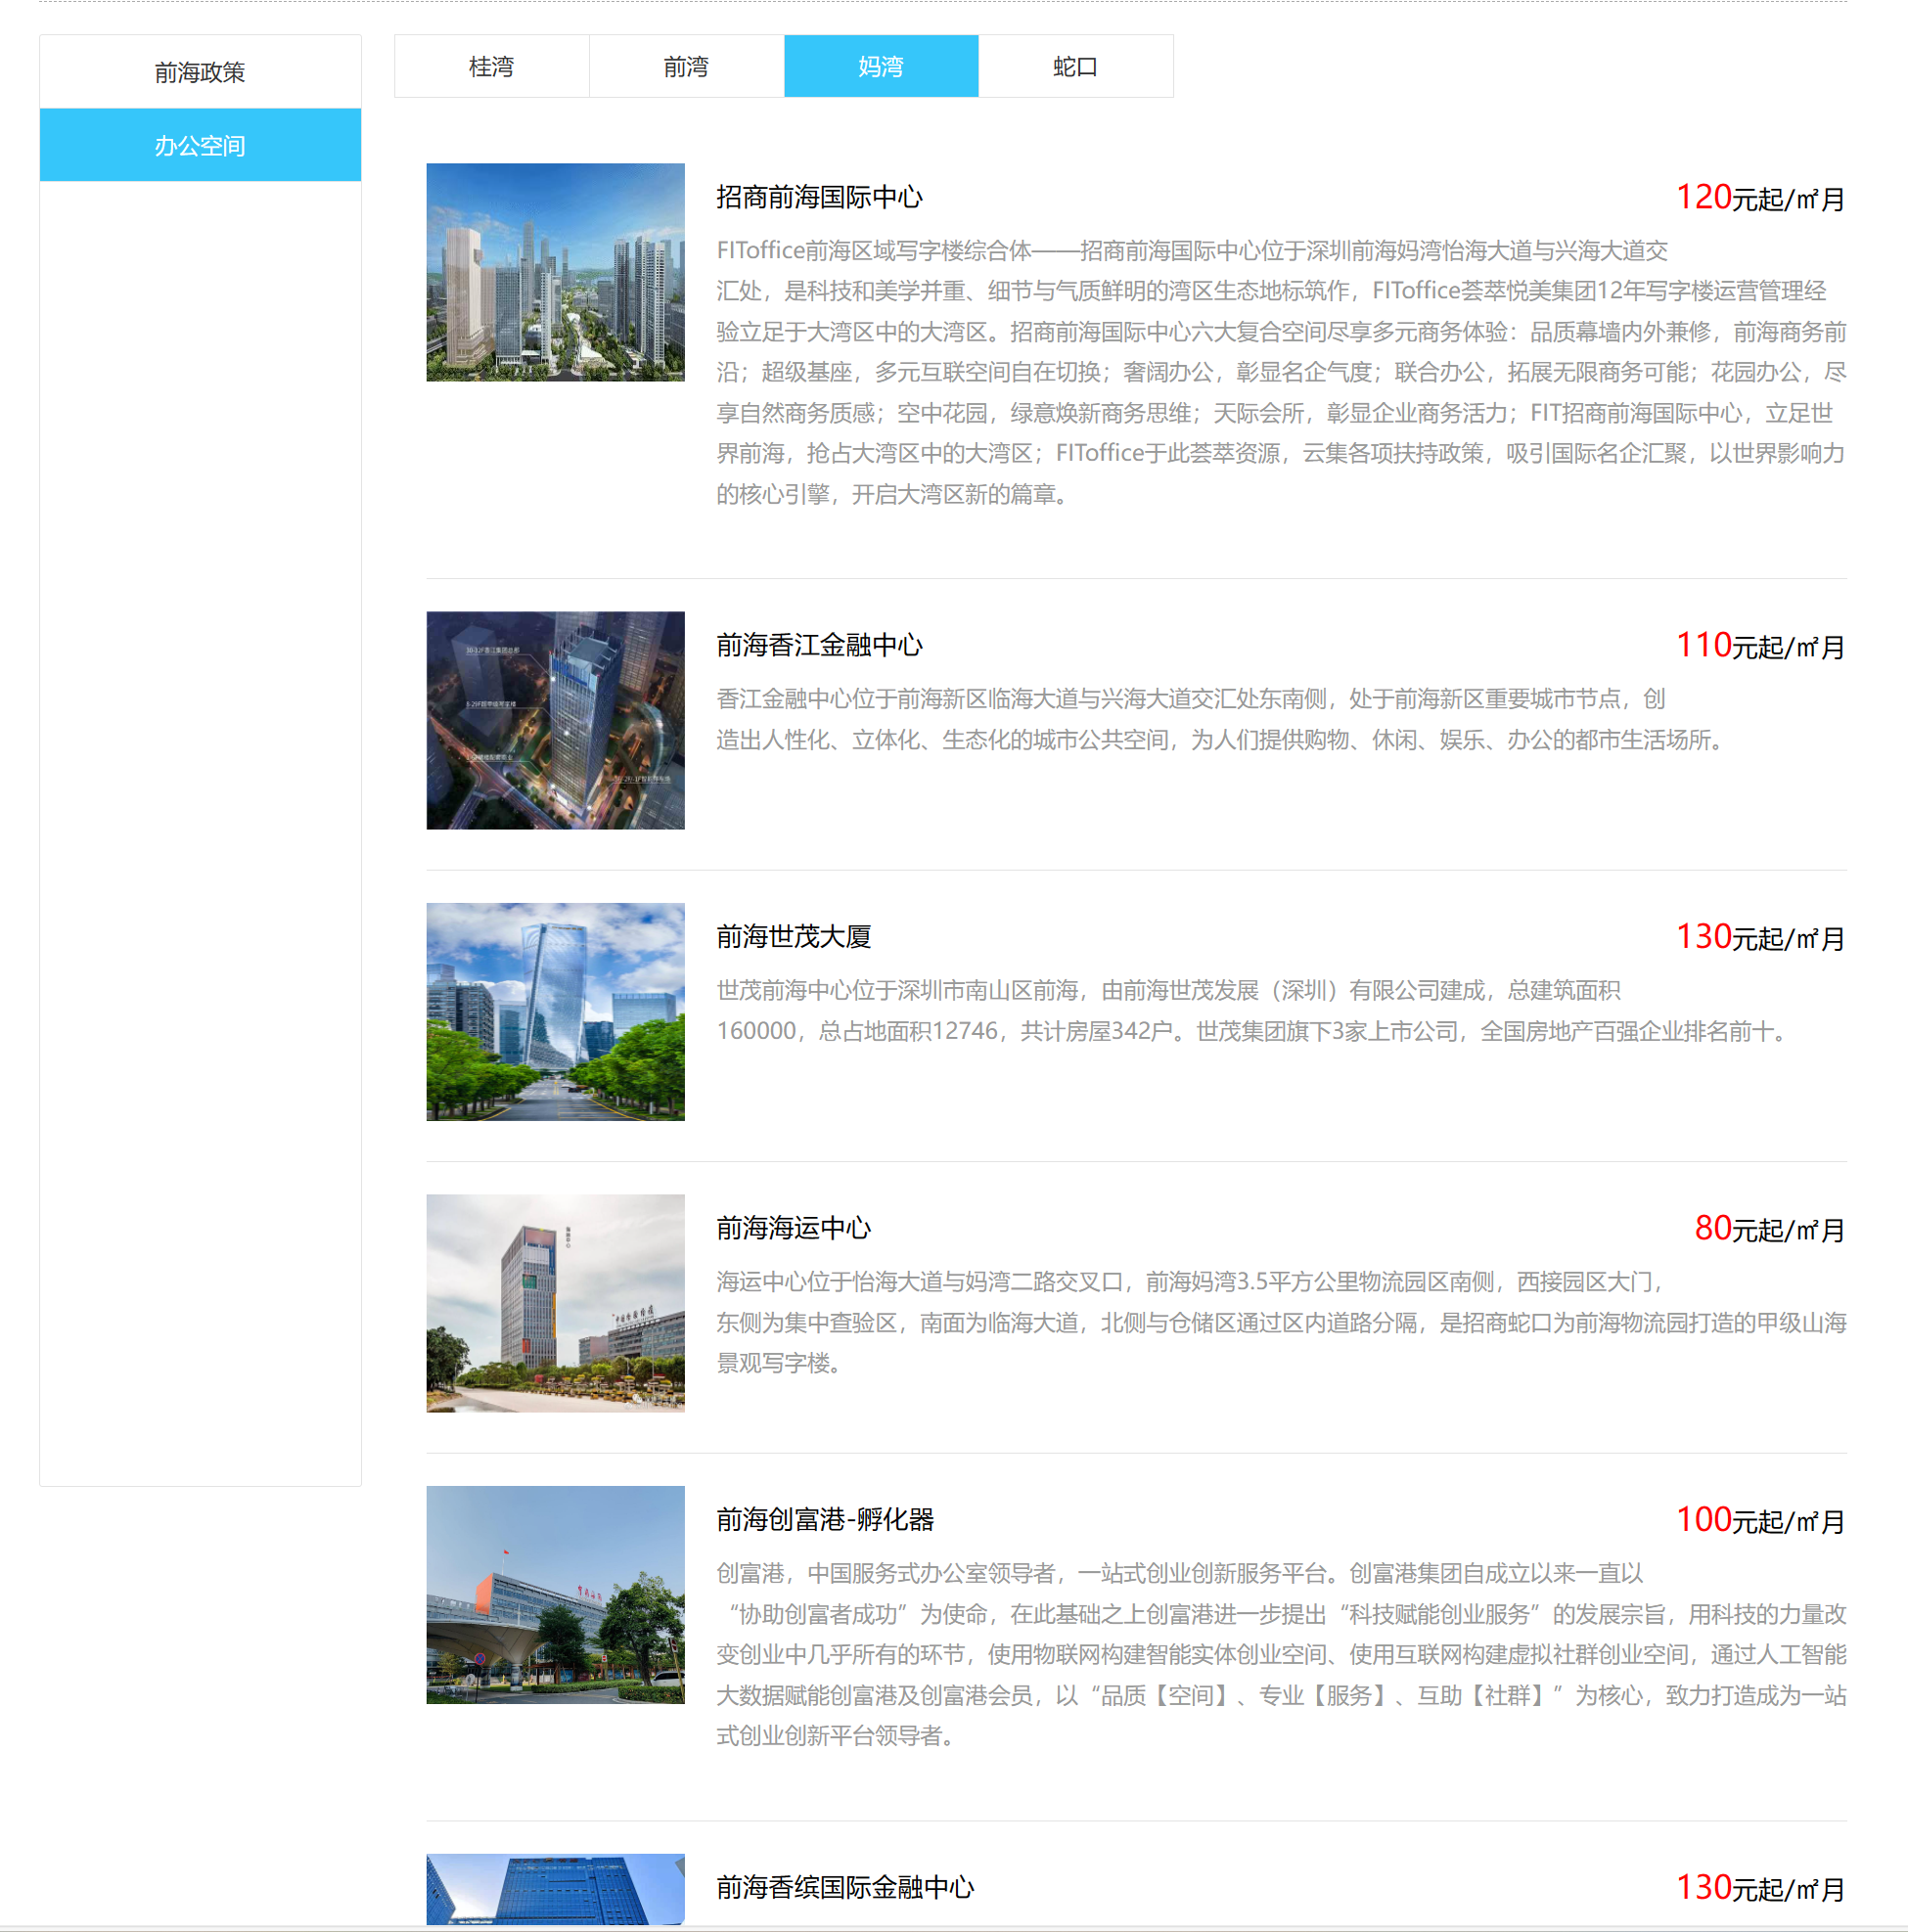1908x1932 pixels.
Task: Switch to the 前湾 tab
Action: (x=686, y=66)
